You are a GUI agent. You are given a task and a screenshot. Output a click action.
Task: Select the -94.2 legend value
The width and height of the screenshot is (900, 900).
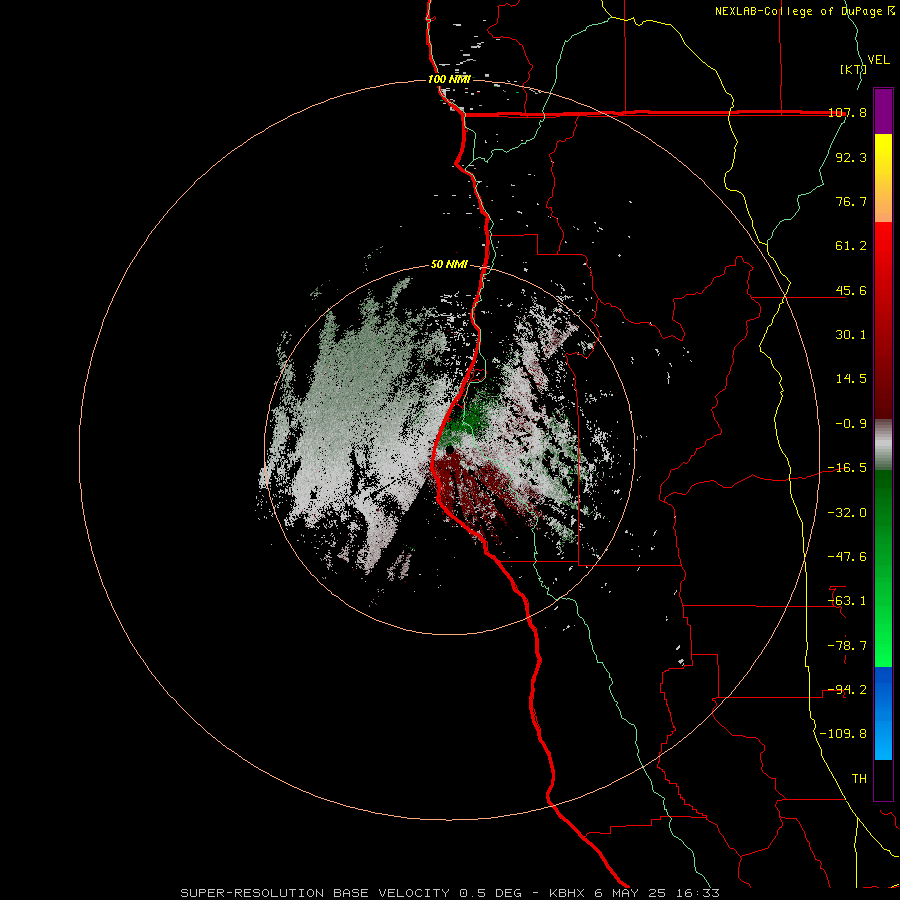pos(847,690)
